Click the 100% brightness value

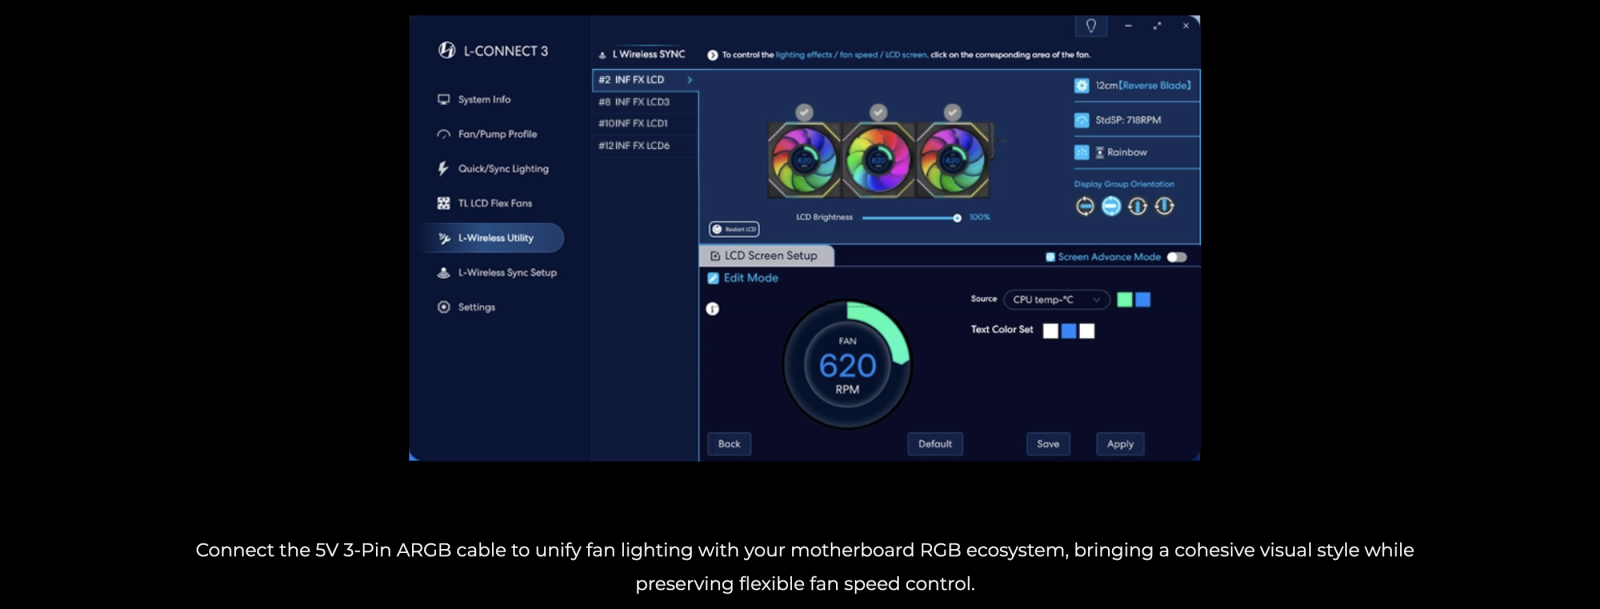(x=979, y=217)
